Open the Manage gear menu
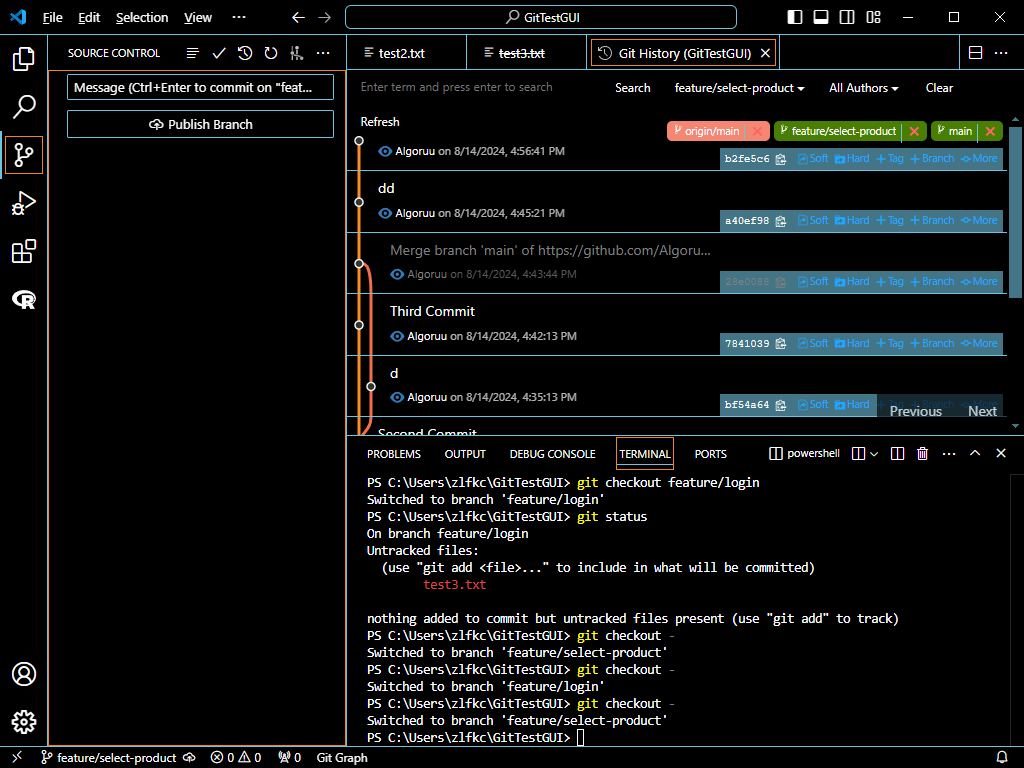 (x=24, y=722)
